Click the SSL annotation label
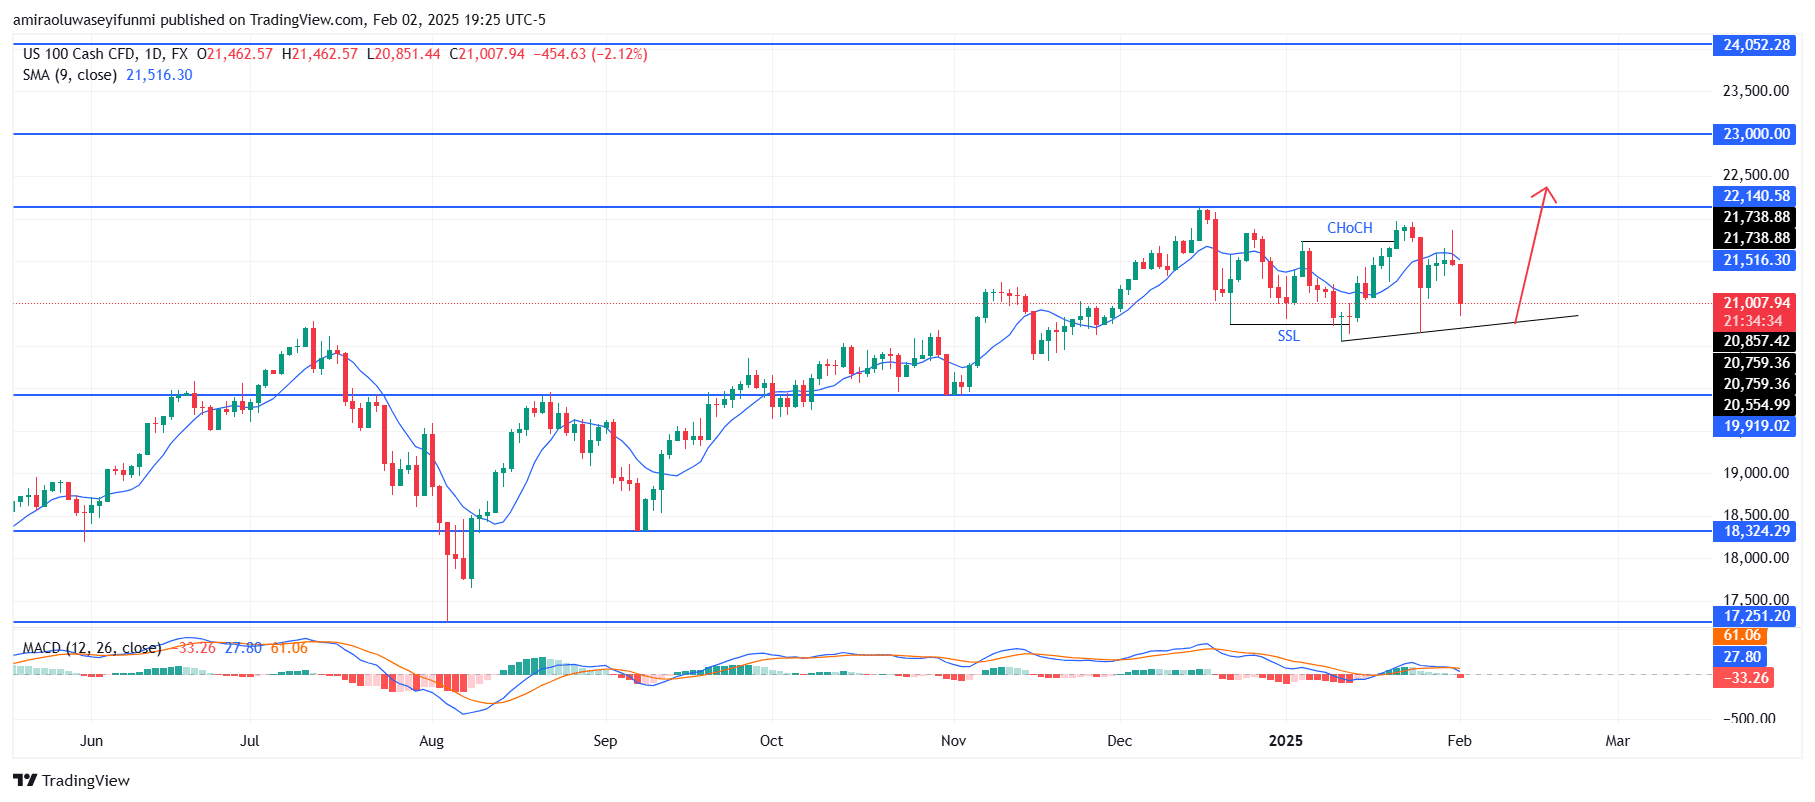Screen dimensions: 1815x802 click(1288, 336)
